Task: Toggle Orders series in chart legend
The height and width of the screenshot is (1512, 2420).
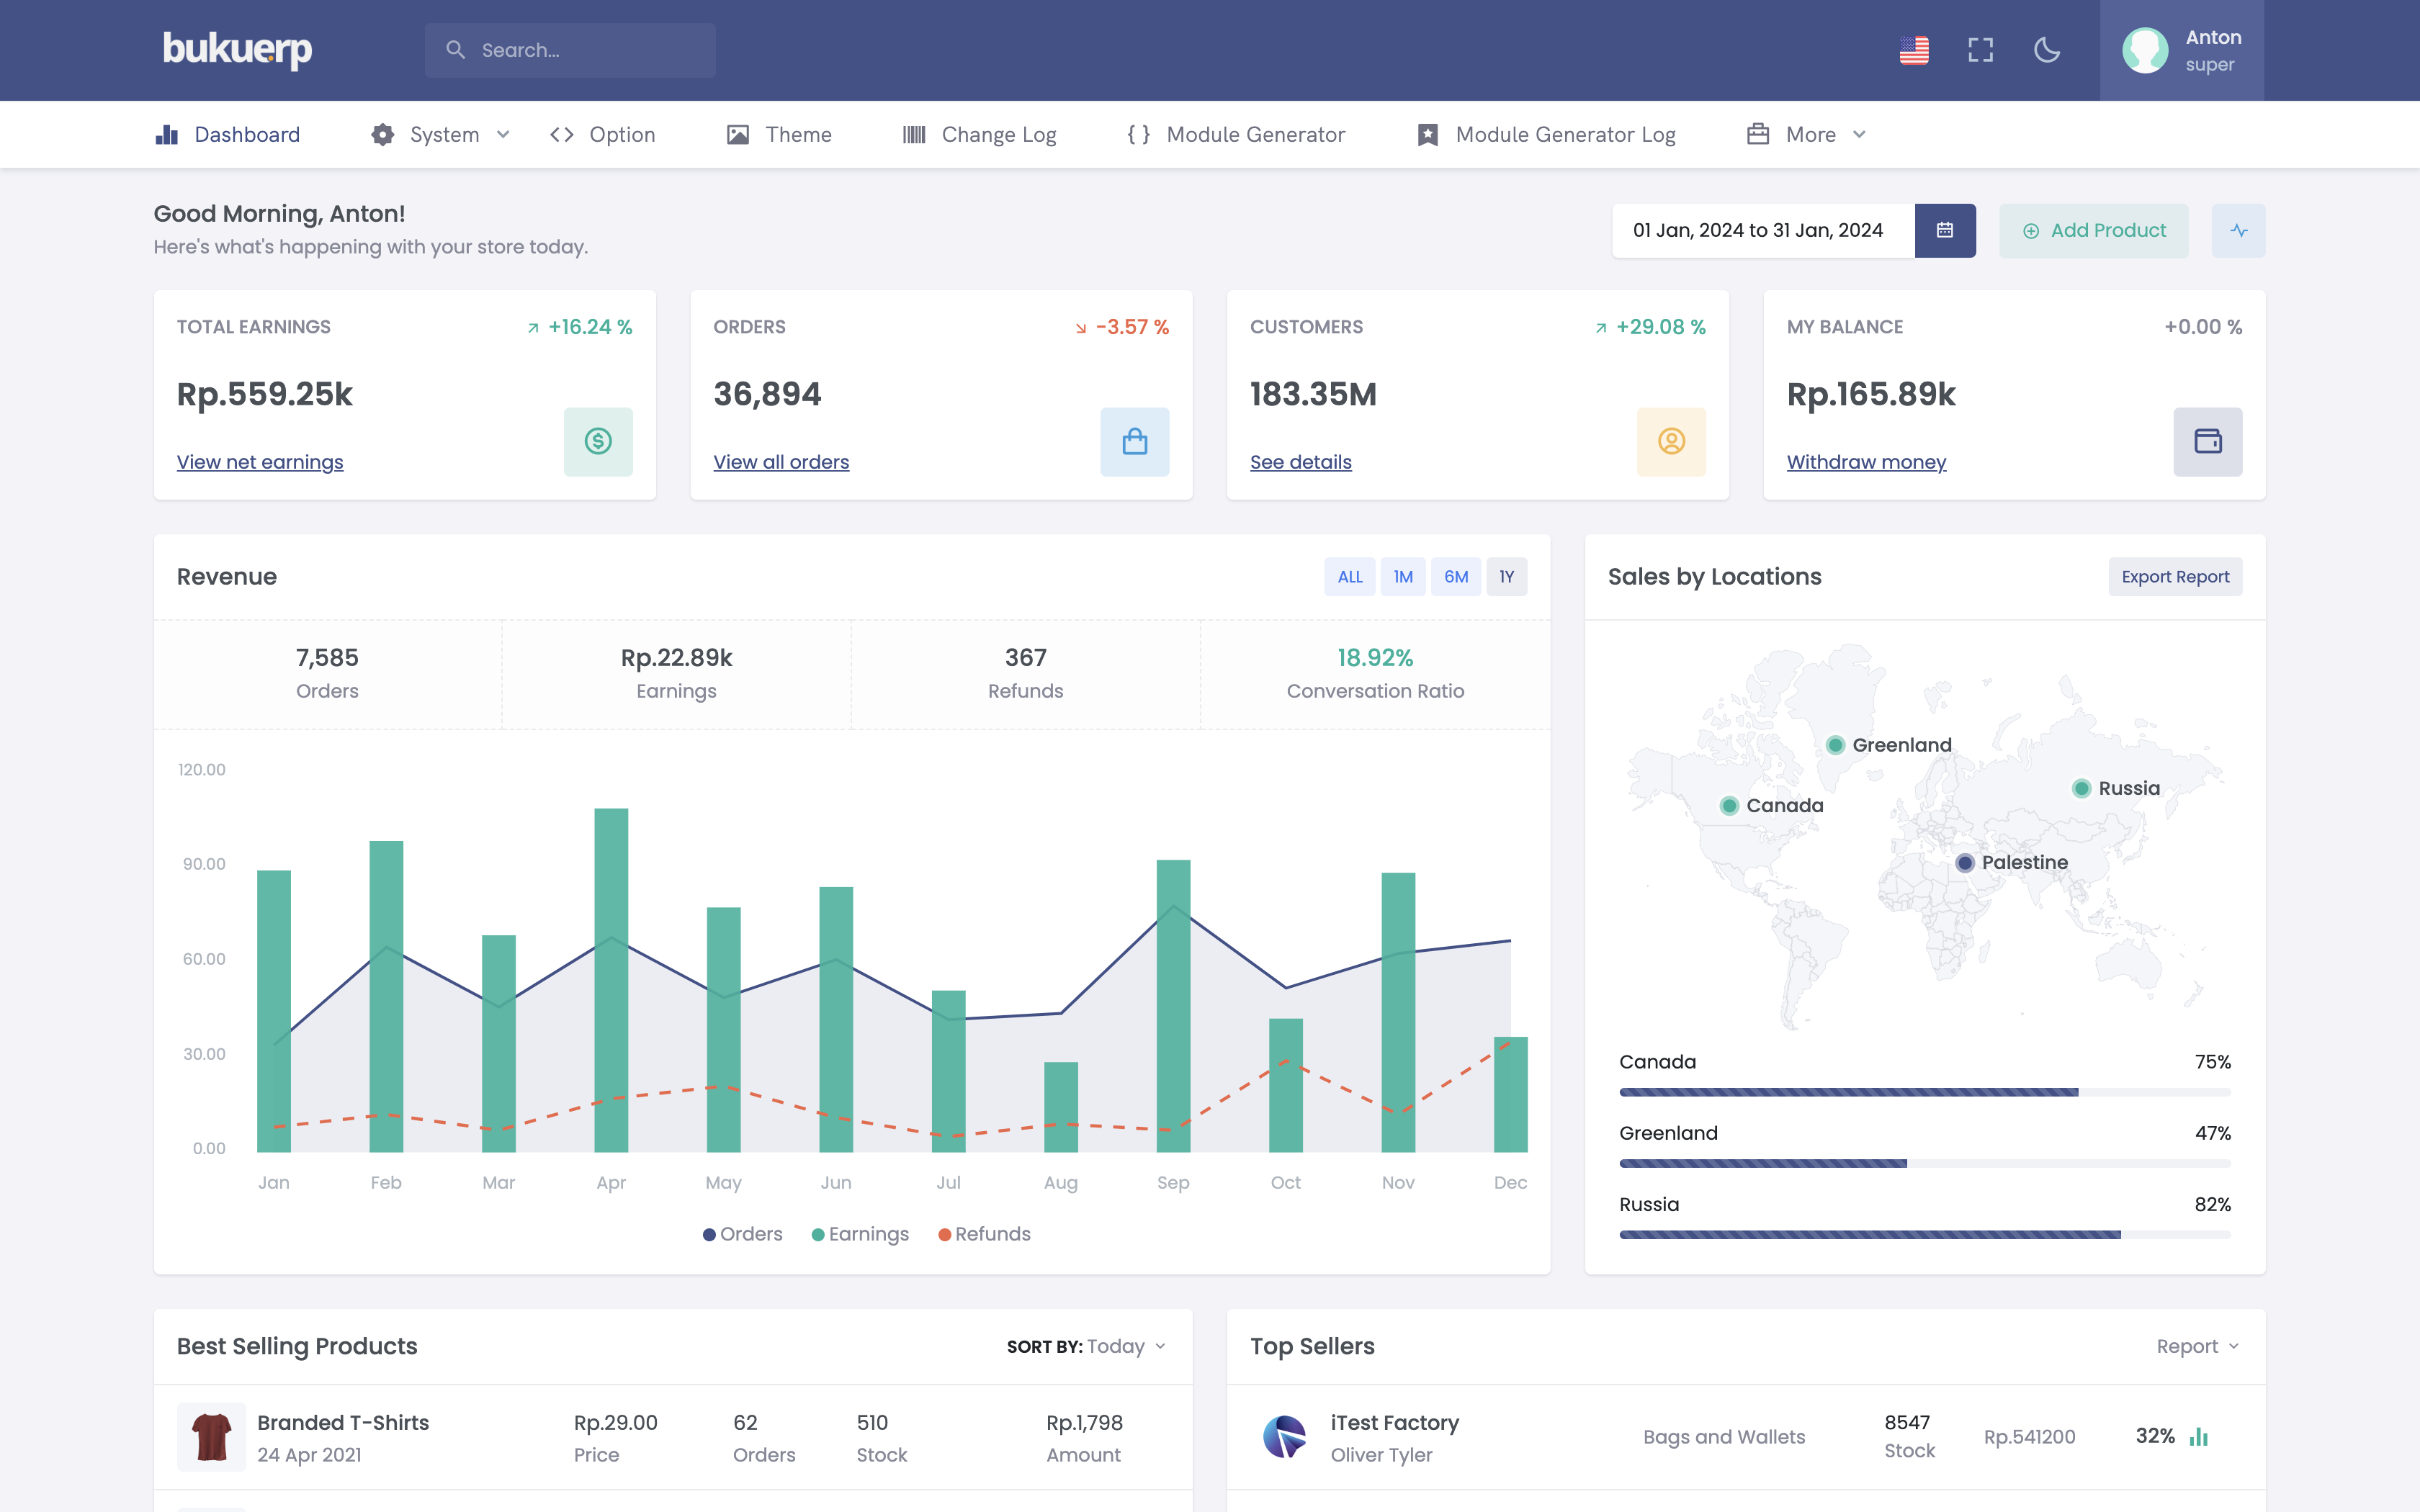Action: (x=743, y=1234)
